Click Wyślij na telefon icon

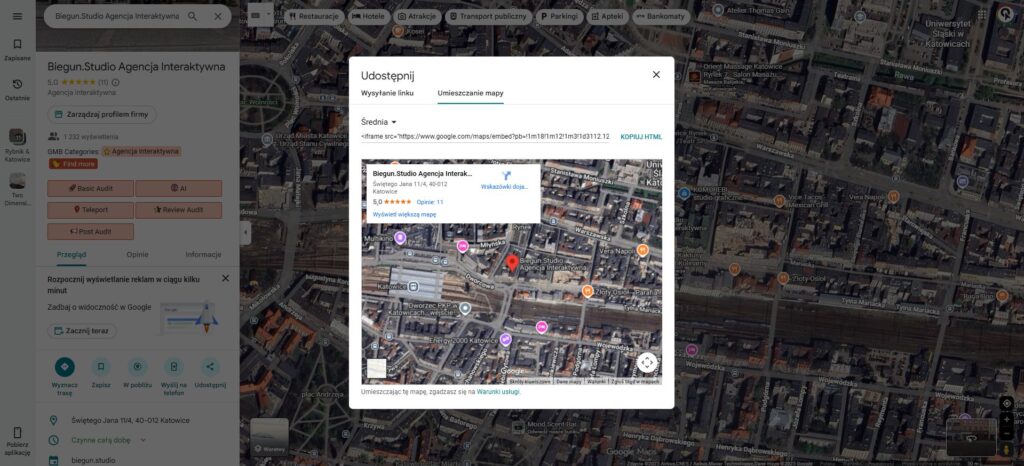coord(174,367)
